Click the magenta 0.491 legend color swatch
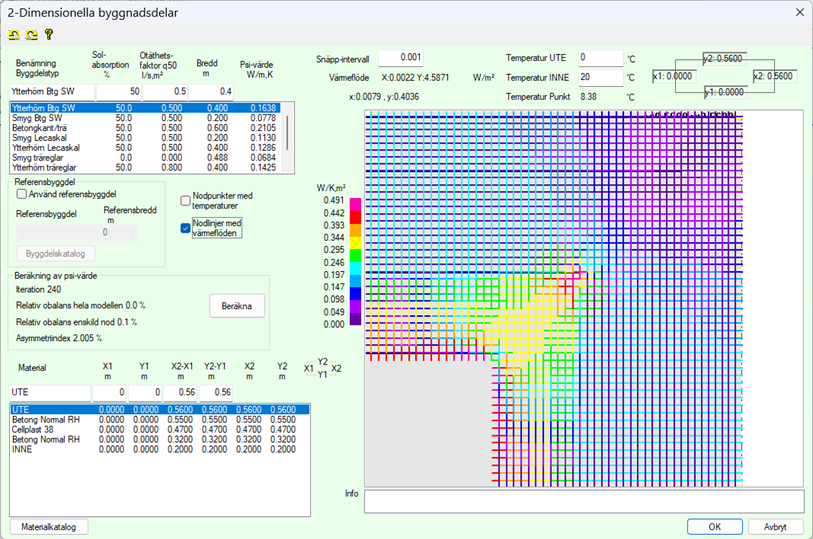 pyautogui.click(x=354, y=203)
